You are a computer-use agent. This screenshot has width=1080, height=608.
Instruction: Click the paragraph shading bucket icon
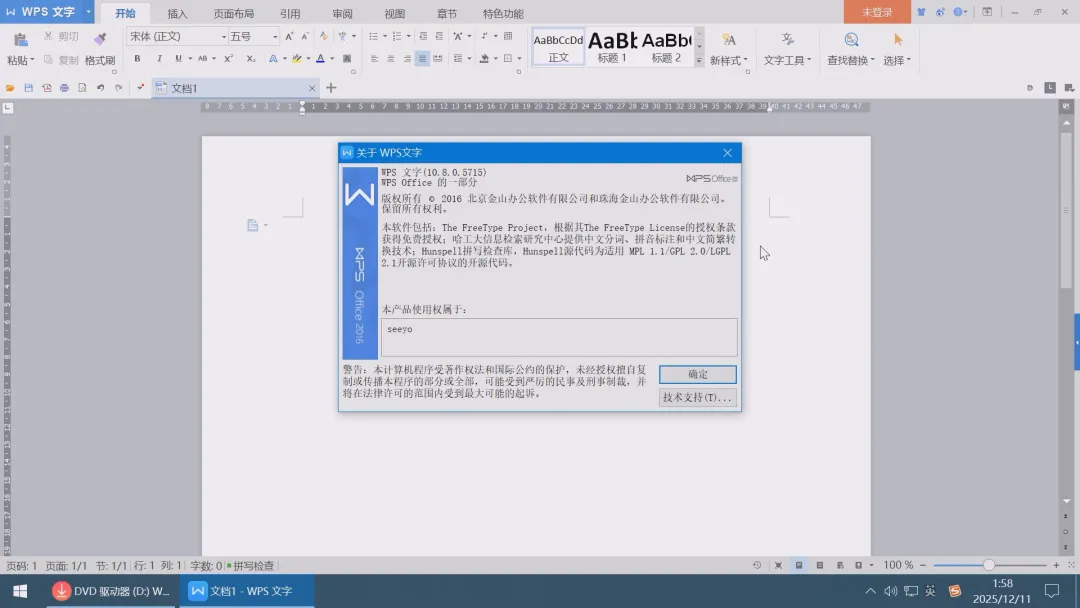(484, 59)
